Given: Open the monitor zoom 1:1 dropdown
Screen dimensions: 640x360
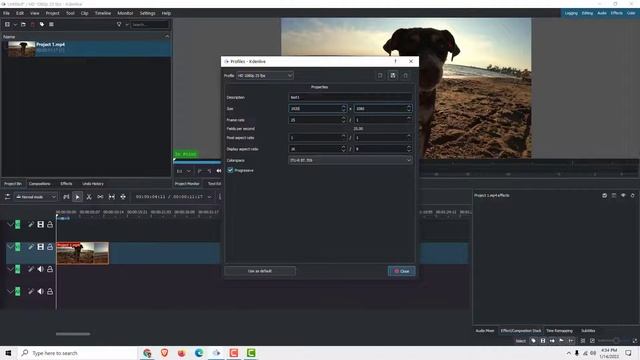Looking at the screenshot, I should click(183, 171).
